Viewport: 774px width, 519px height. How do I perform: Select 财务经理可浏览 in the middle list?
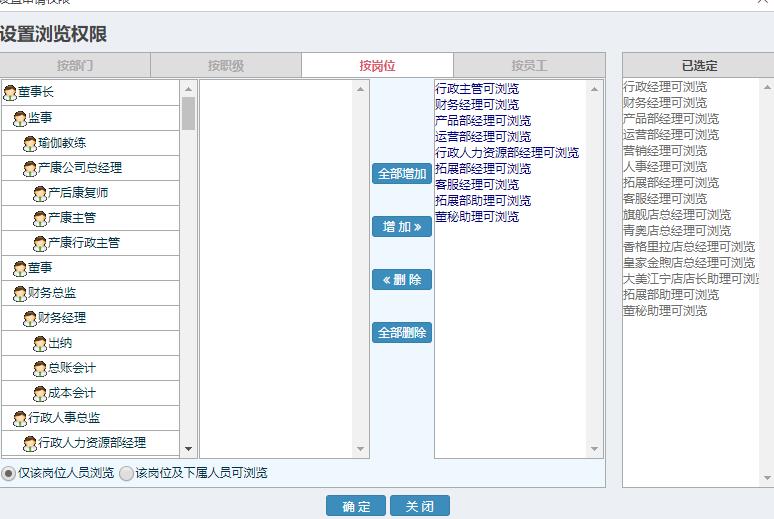click(x=477, y=105)
